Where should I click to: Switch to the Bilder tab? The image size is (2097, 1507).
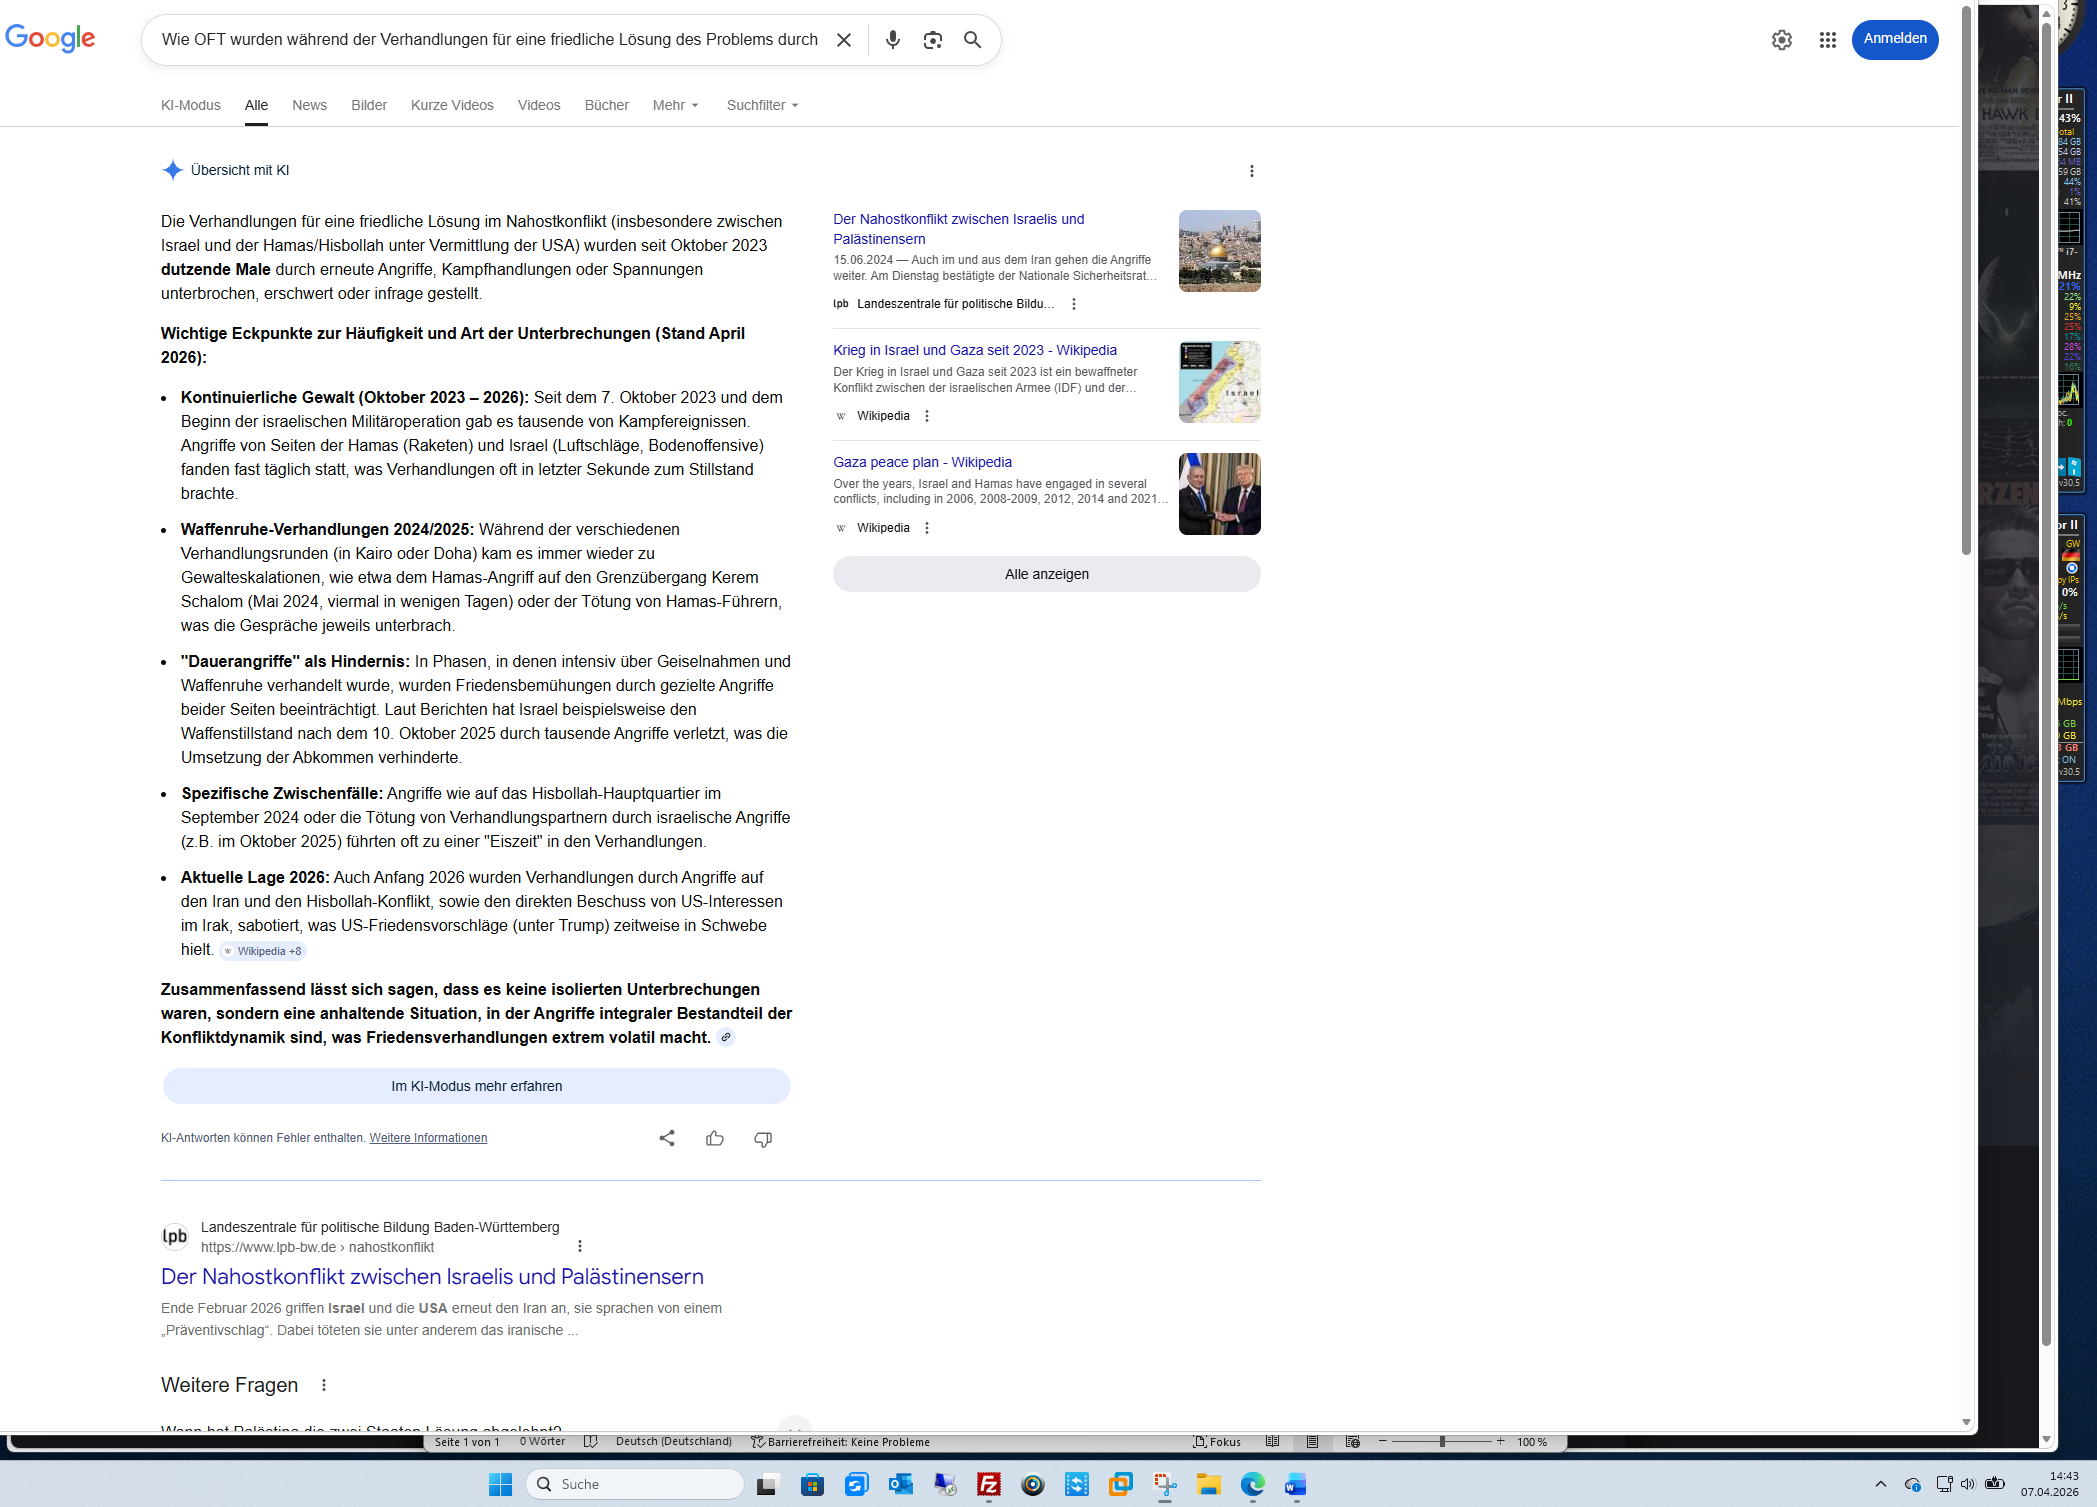point(368,105)
